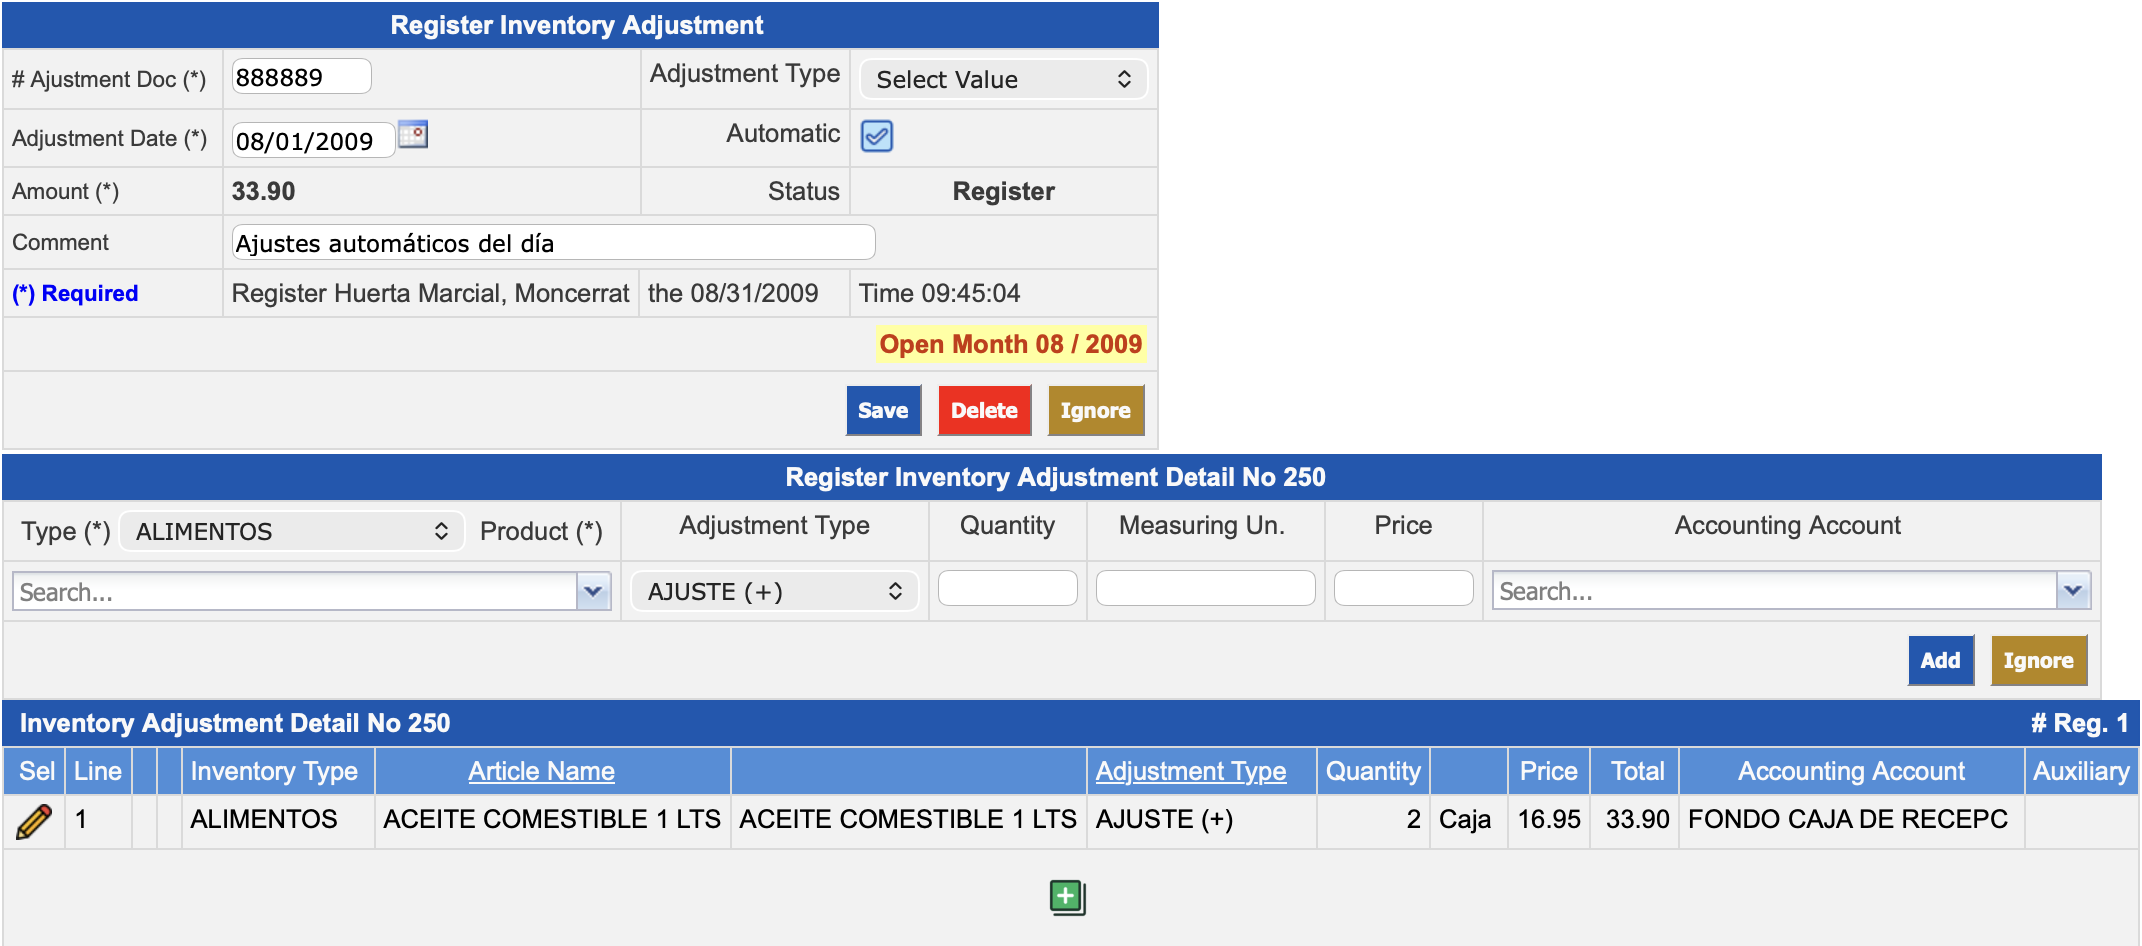
Task: Expand the Type ALIMENTOS dropdown
Action: [x=292, y=532]
